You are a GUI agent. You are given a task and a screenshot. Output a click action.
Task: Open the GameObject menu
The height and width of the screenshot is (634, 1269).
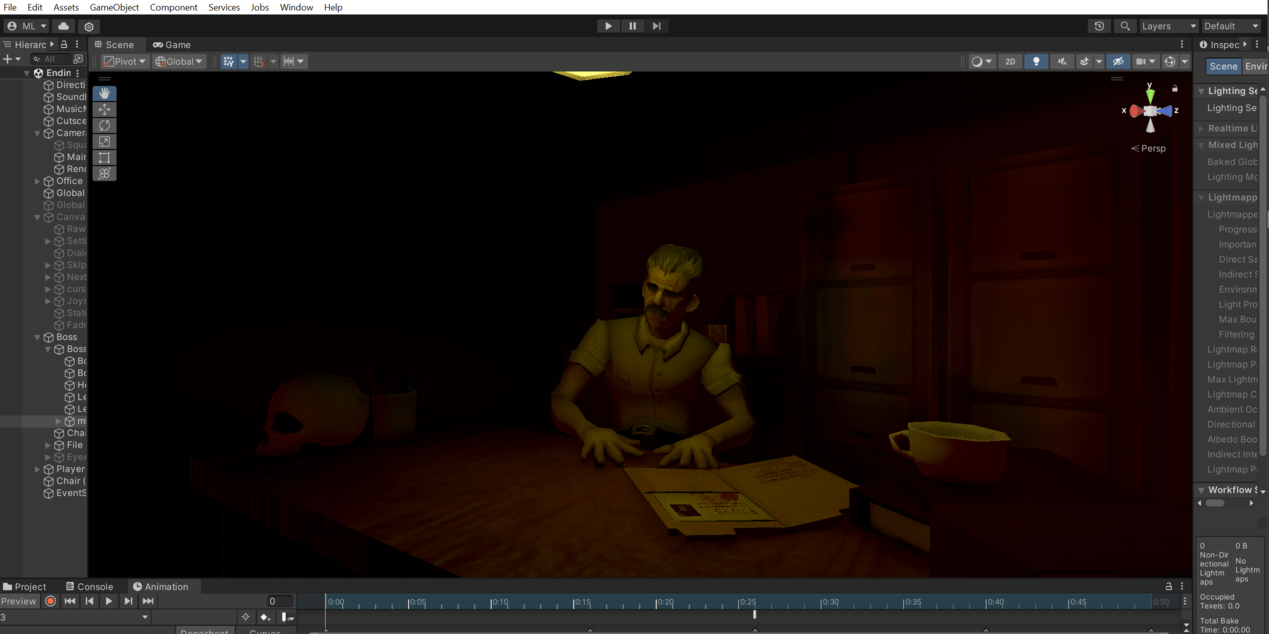(x=114, y=7)
